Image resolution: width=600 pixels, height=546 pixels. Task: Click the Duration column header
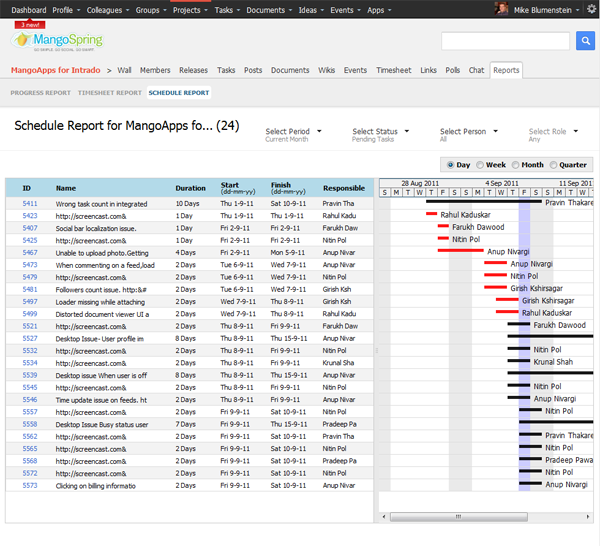pyautogui.click(x=190, y=188)
